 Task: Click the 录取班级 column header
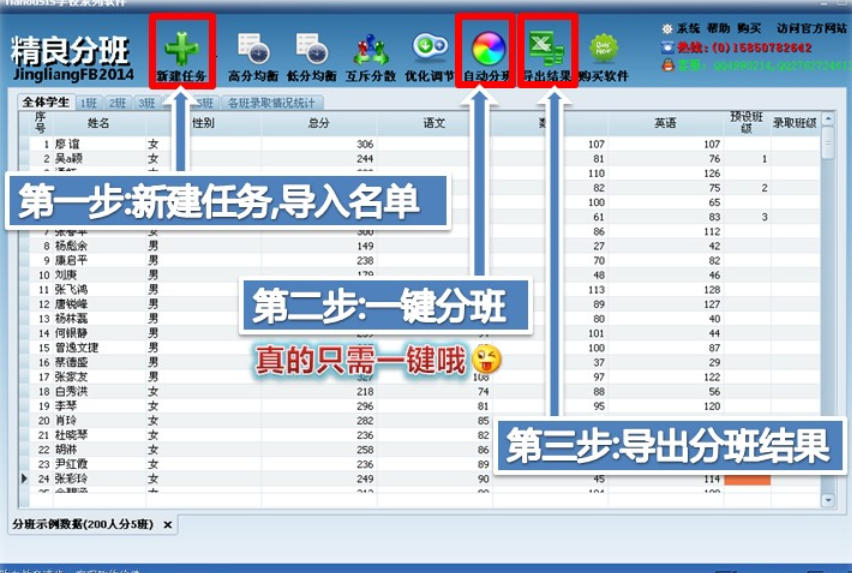pos(794,123)
